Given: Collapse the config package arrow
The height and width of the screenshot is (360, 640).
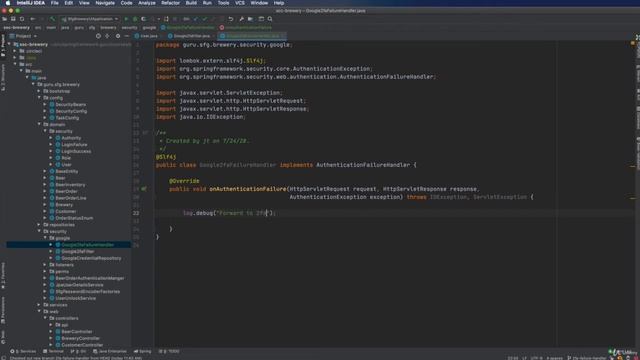Looking at the screenshot, I should point(40,98).
